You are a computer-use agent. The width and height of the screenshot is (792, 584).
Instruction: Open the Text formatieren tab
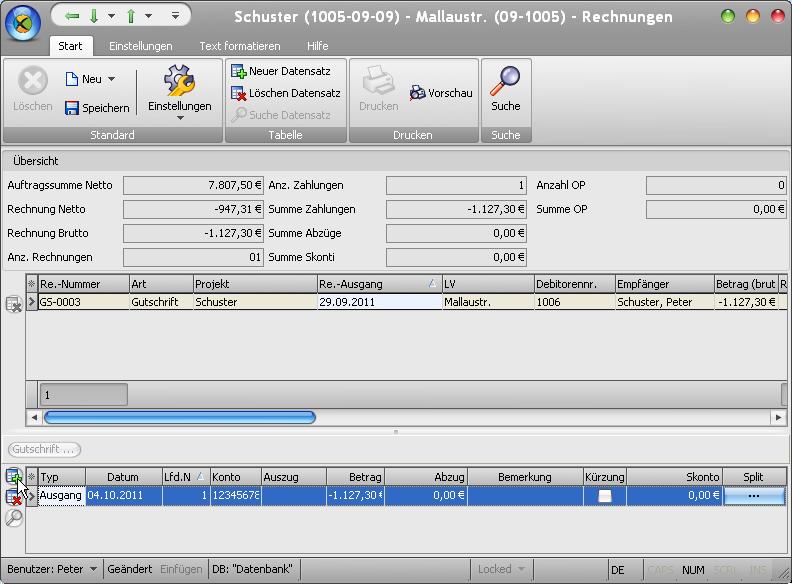point(239,46)
